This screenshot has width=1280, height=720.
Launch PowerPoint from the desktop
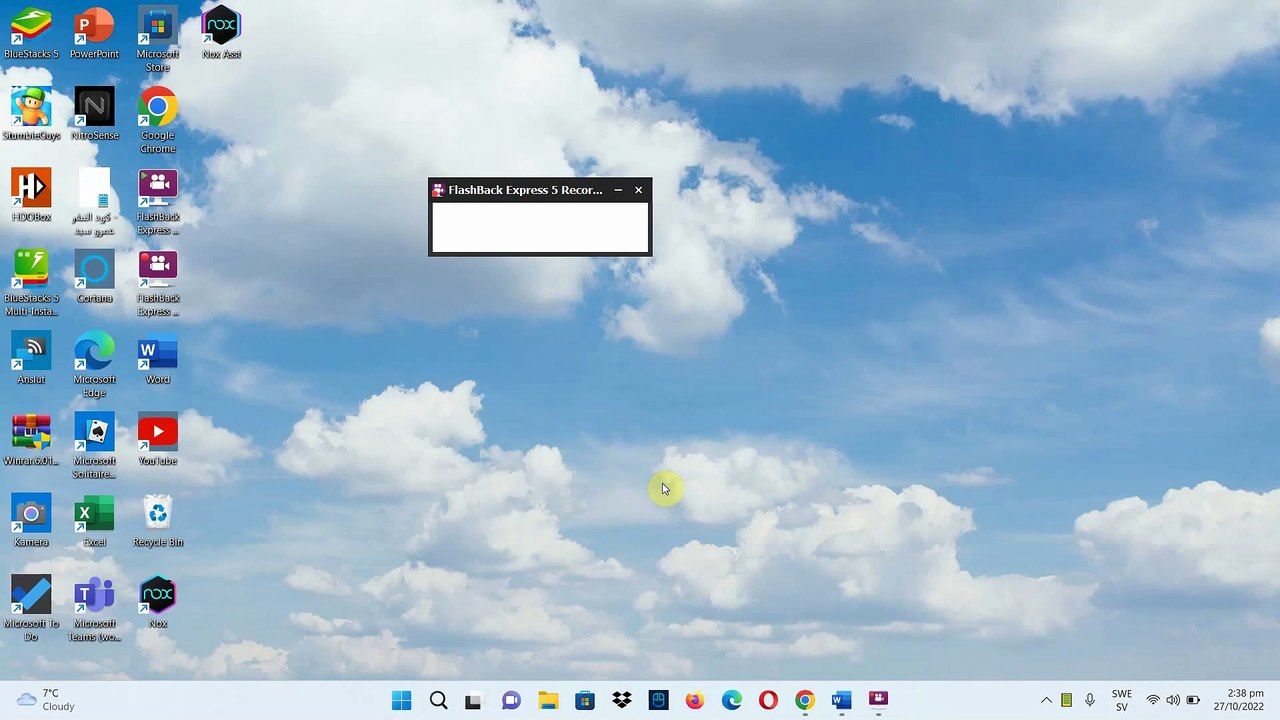coord(94,33)
